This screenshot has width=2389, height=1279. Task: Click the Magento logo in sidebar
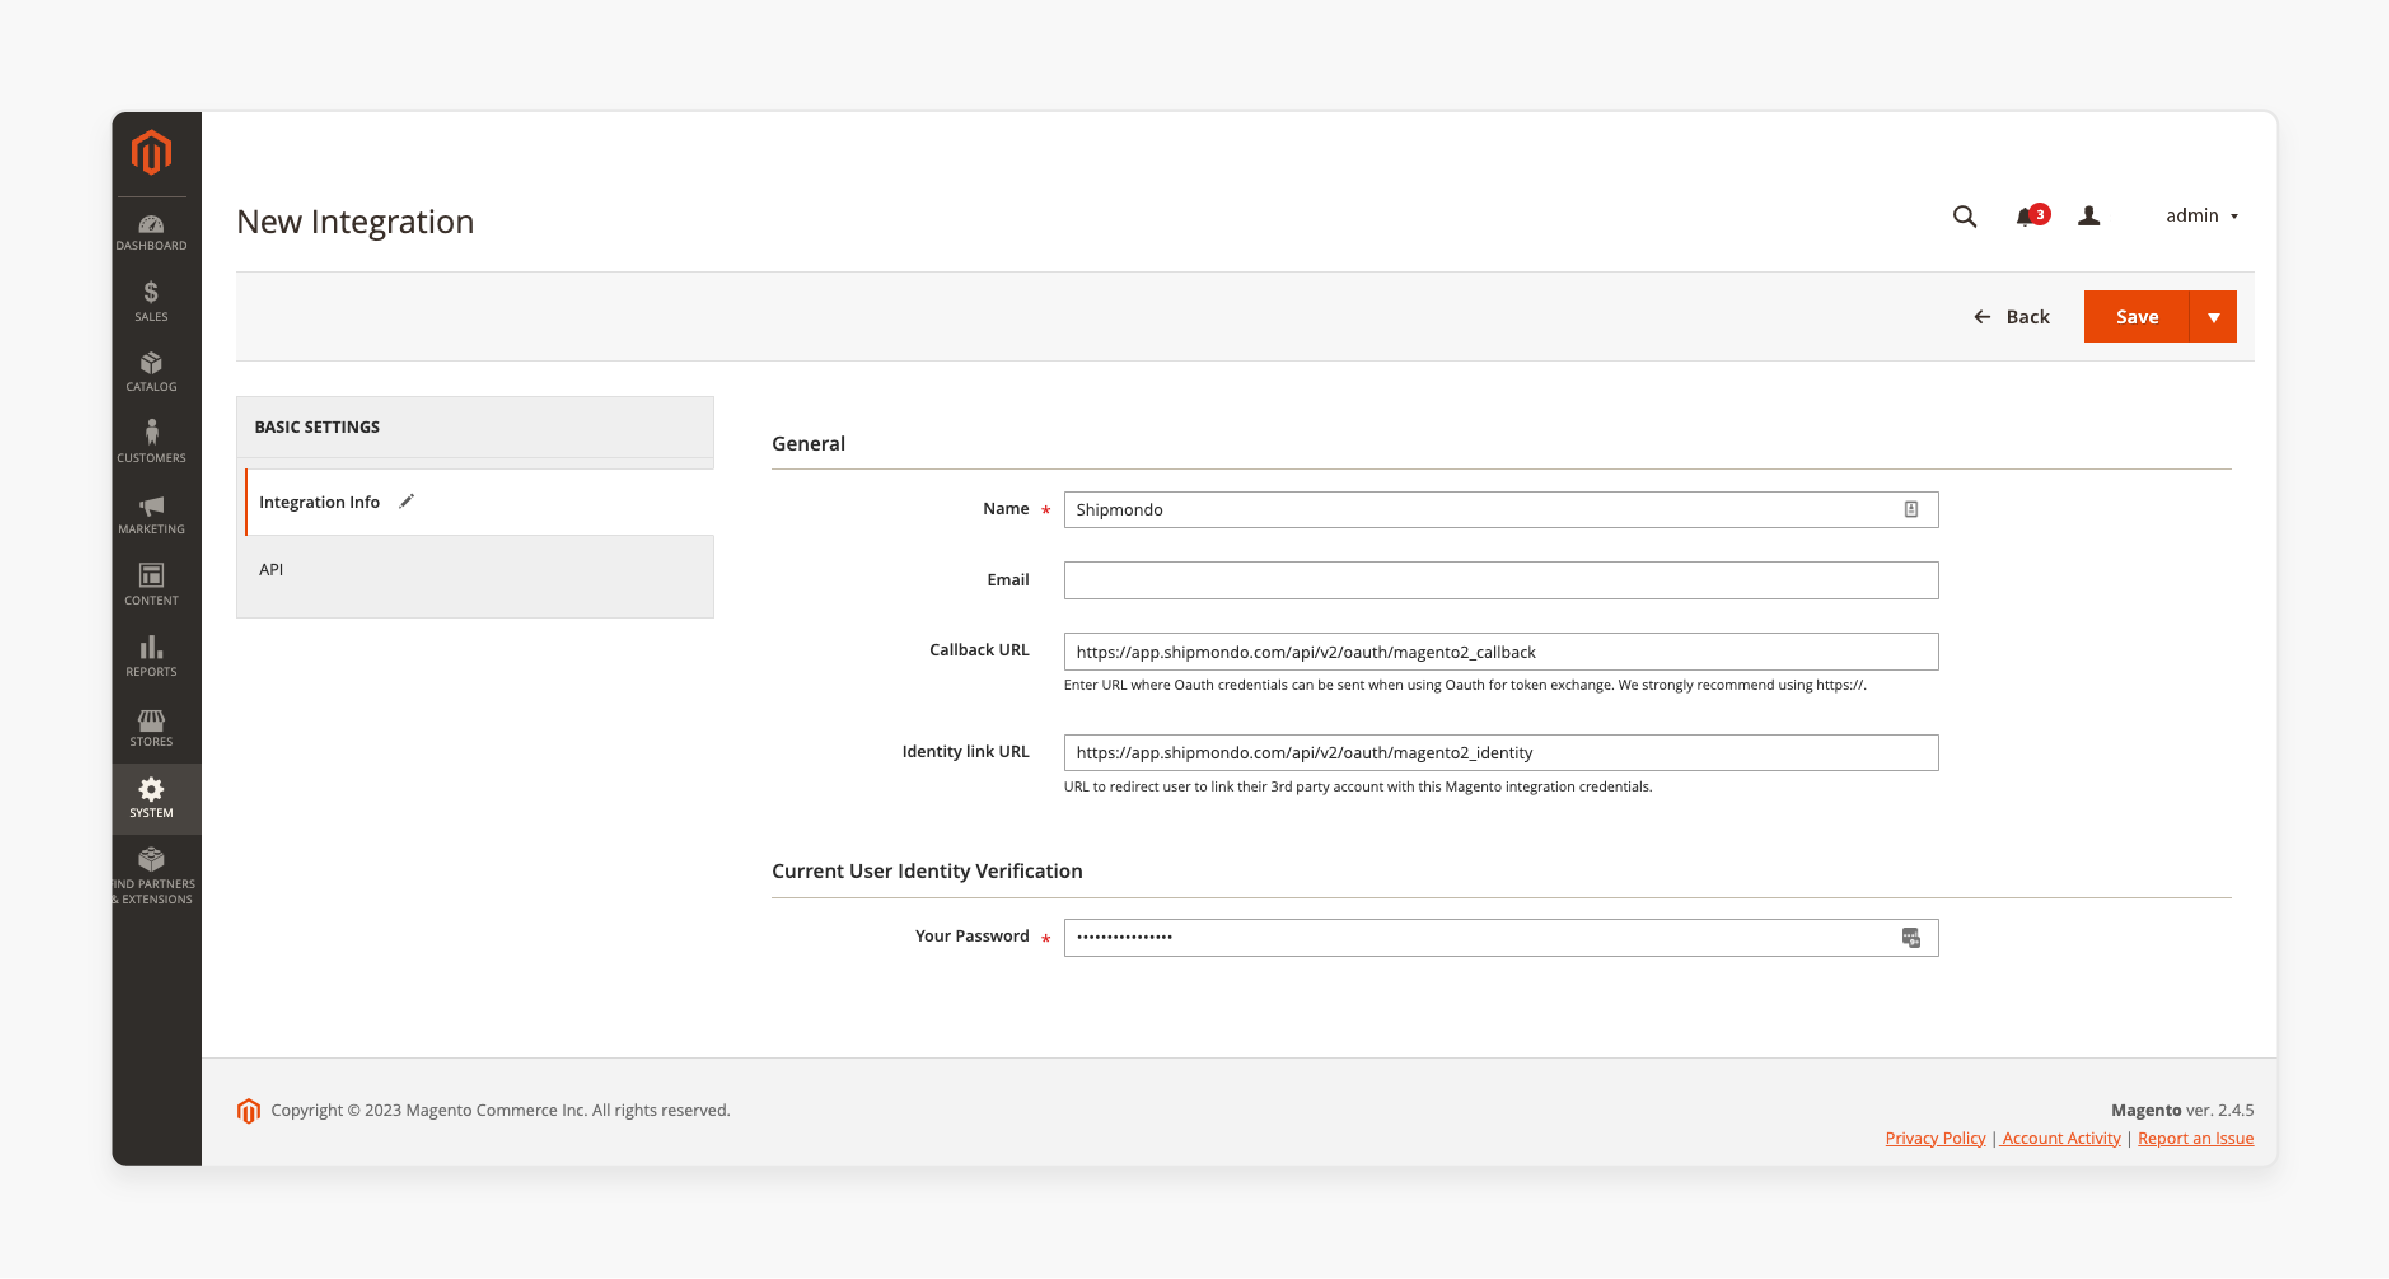(x=151, y=153)
